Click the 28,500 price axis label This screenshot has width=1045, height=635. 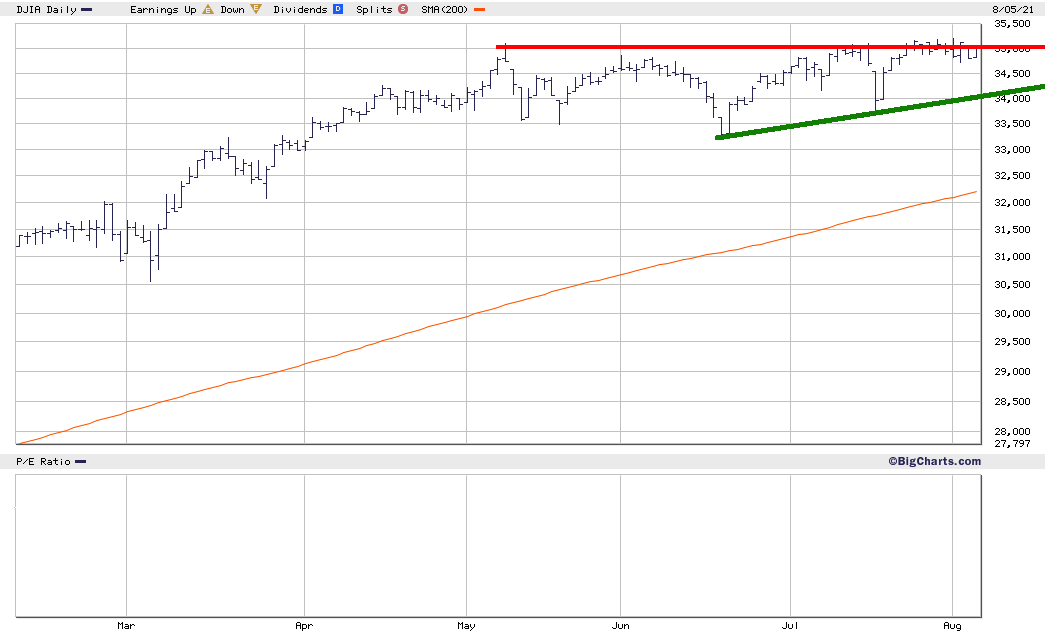[x=1012, y=401]
